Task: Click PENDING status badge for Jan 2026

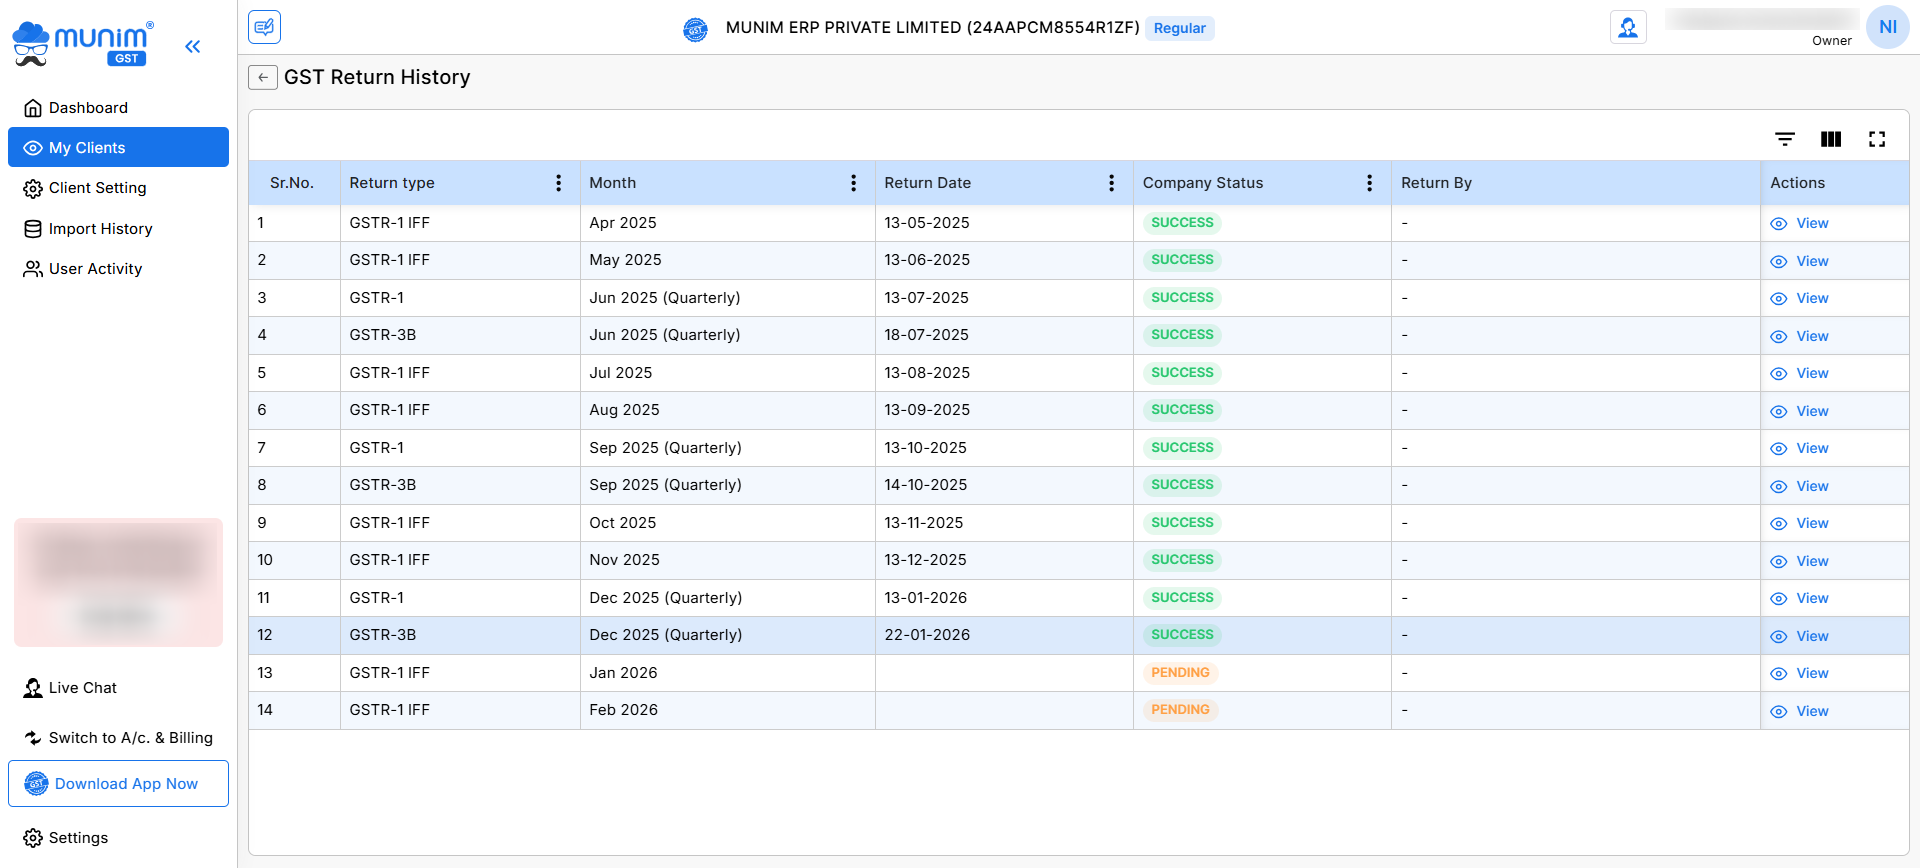Action: (1180, 673)
